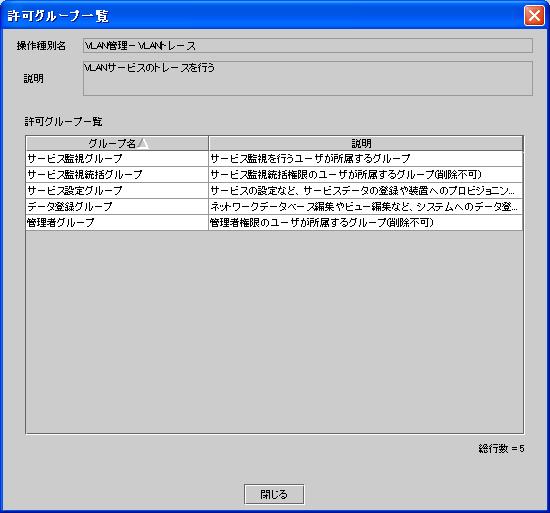The image size is (550, 513).
Task: Select row サービス監視グループ
Action: point(274,158)
